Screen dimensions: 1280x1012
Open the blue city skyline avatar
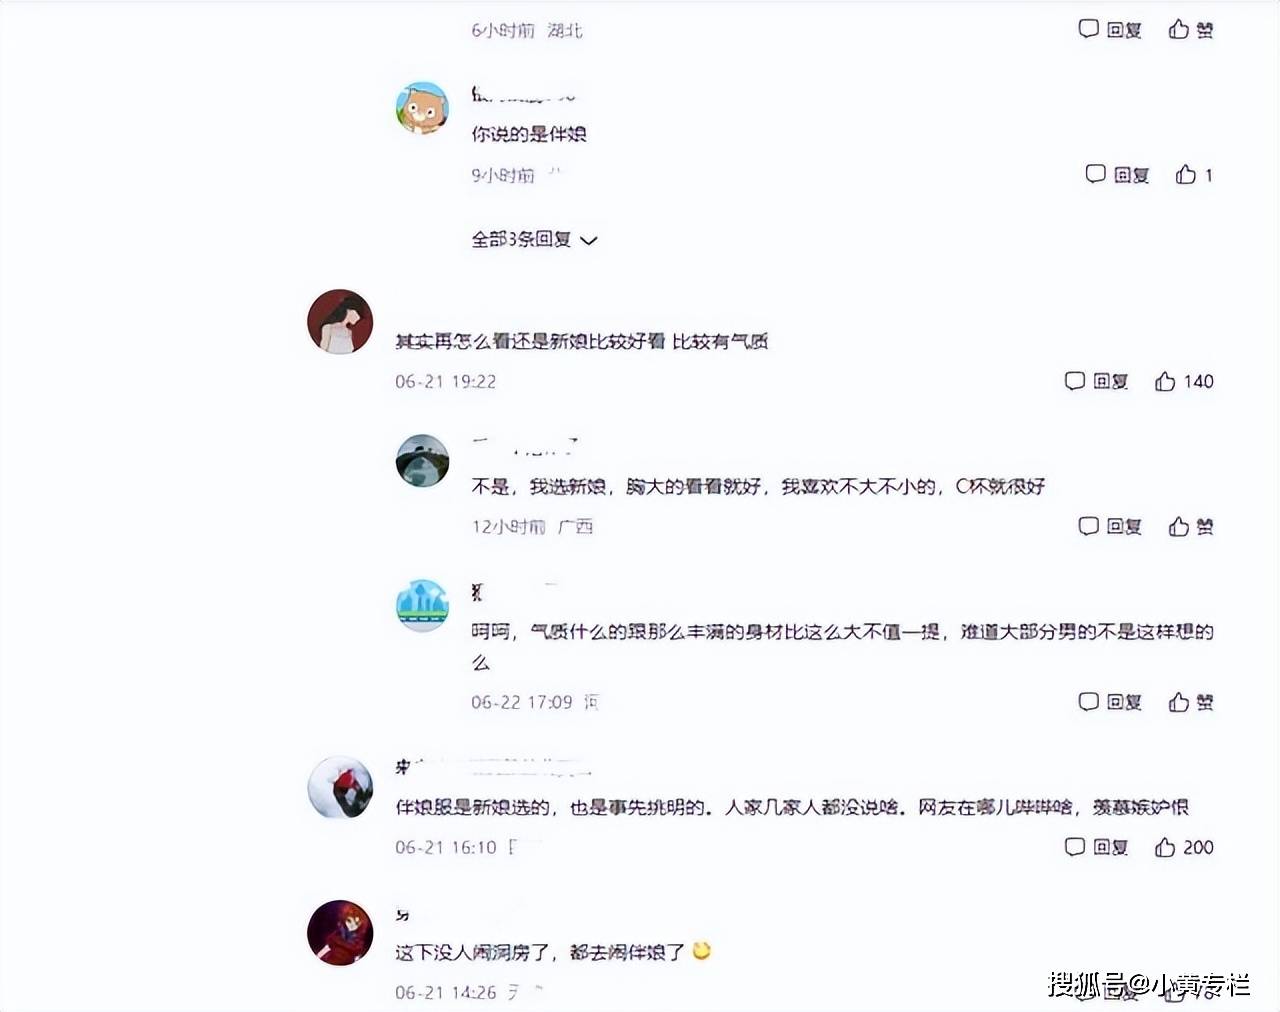tap(422, 606)
